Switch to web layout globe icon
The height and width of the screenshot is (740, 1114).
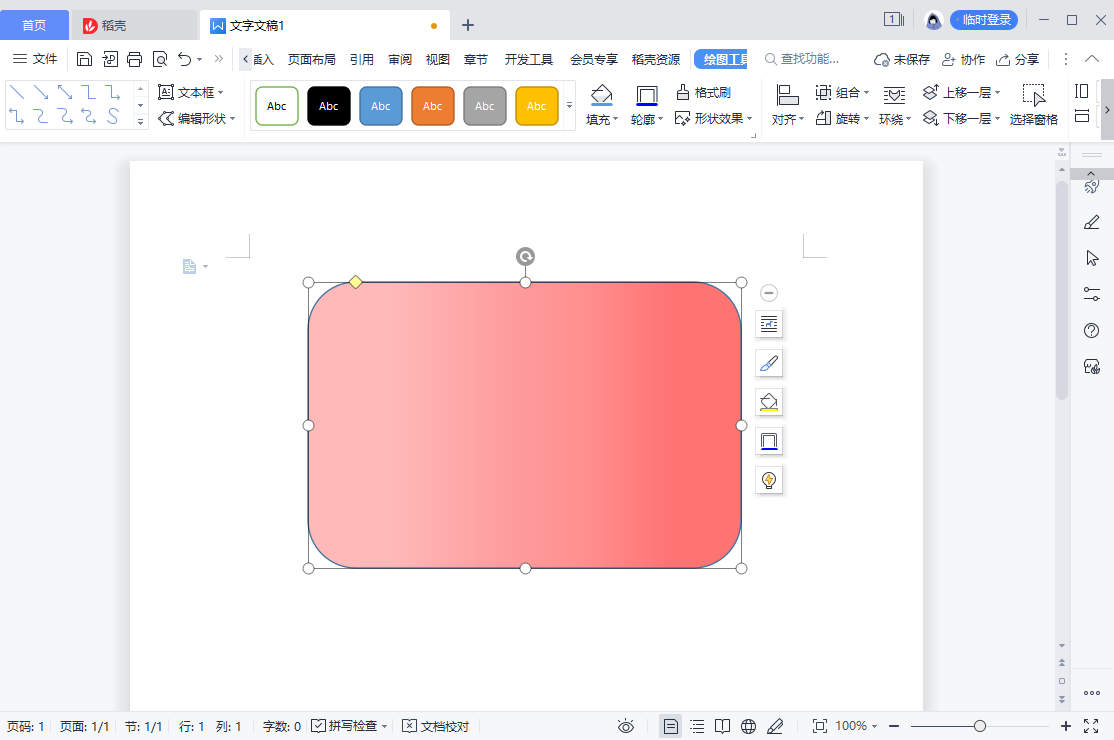(x=748, y=726)
